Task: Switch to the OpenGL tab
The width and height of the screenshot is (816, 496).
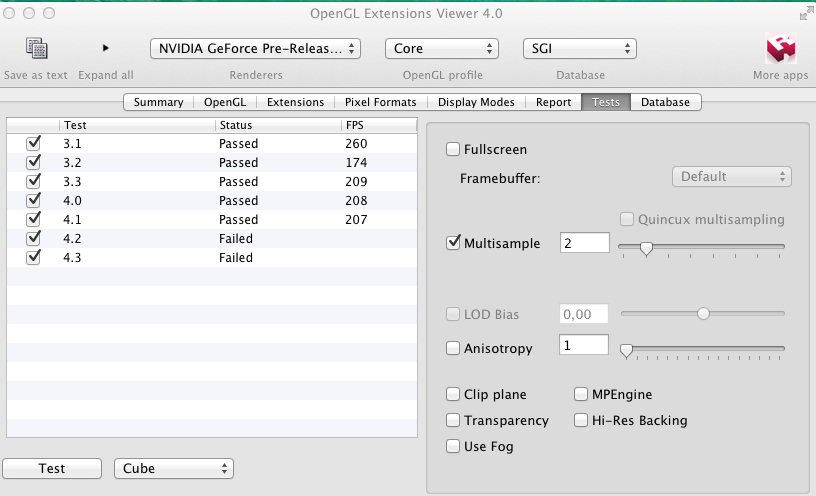Action: pos(225,102)
